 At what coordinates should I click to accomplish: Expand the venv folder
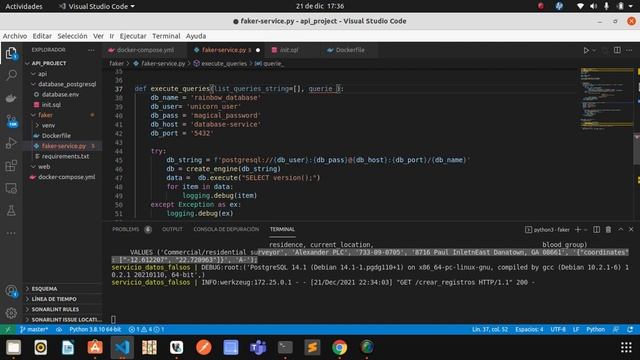click(x=48, y=125)
